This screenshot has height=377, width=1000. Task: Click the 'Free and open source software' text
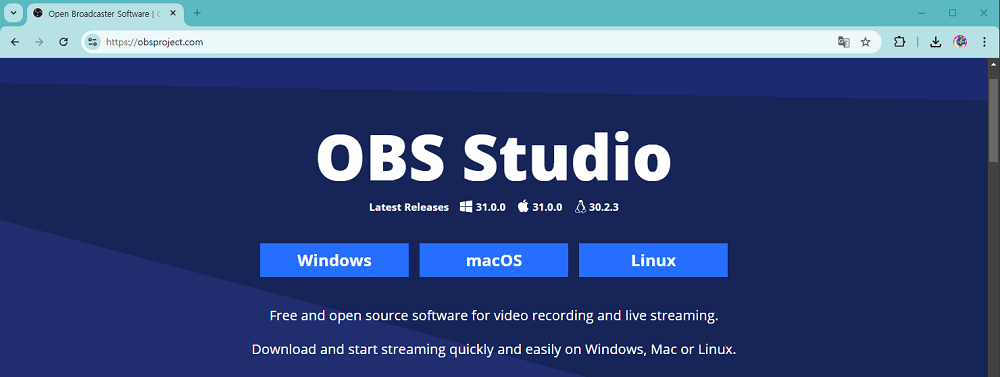point(494,316)
